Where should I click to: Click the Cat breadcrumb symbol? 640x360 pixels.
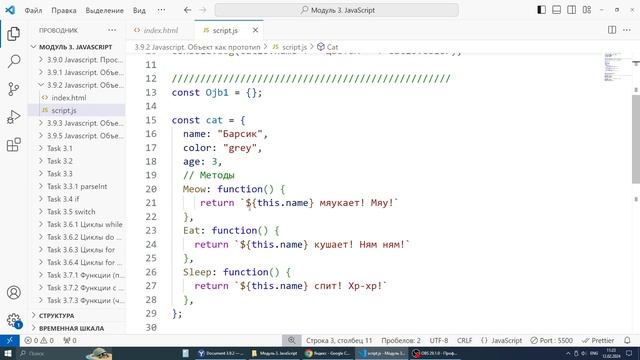(328, 47)
